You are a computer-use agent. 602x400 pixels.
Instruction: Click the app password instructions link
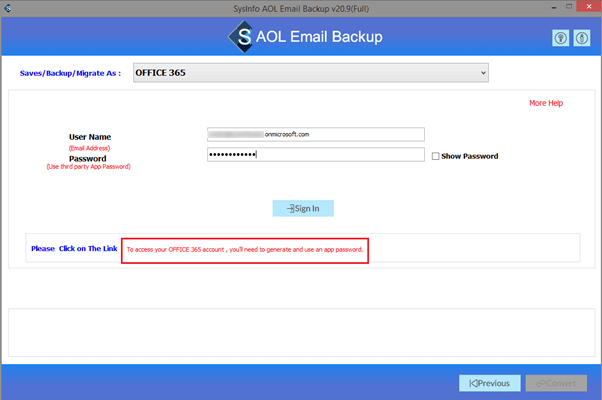coord(245,250)
